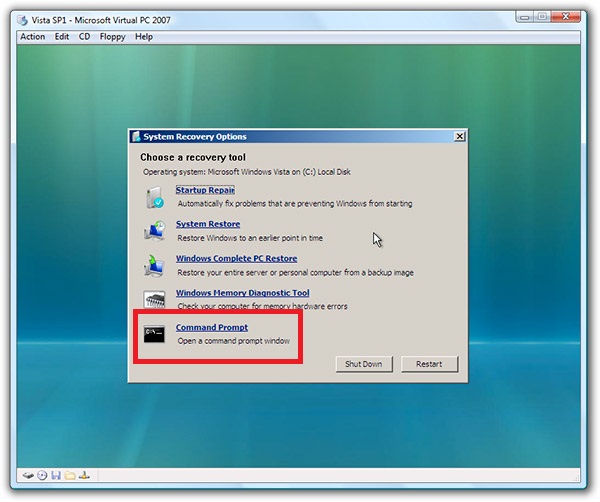Click the floppy disk status bar icon

[x=56, y=476]
